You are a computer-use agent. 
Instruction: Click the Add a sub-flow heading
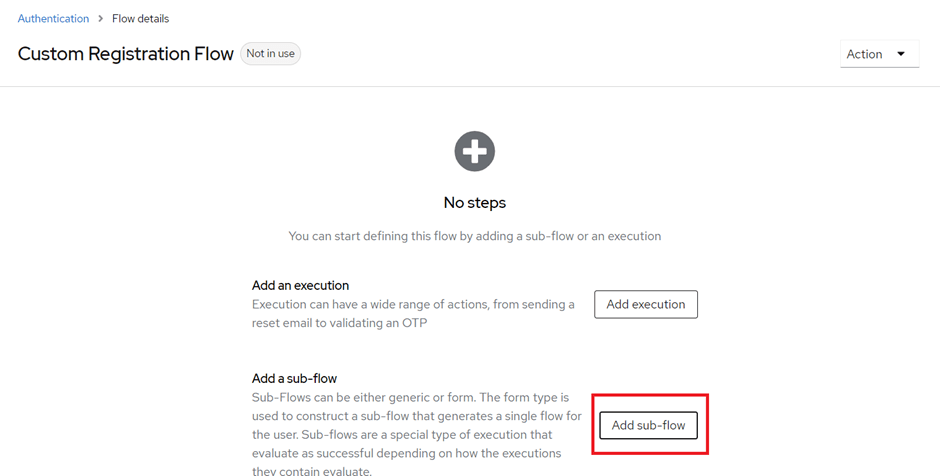[x=294, y=378]
